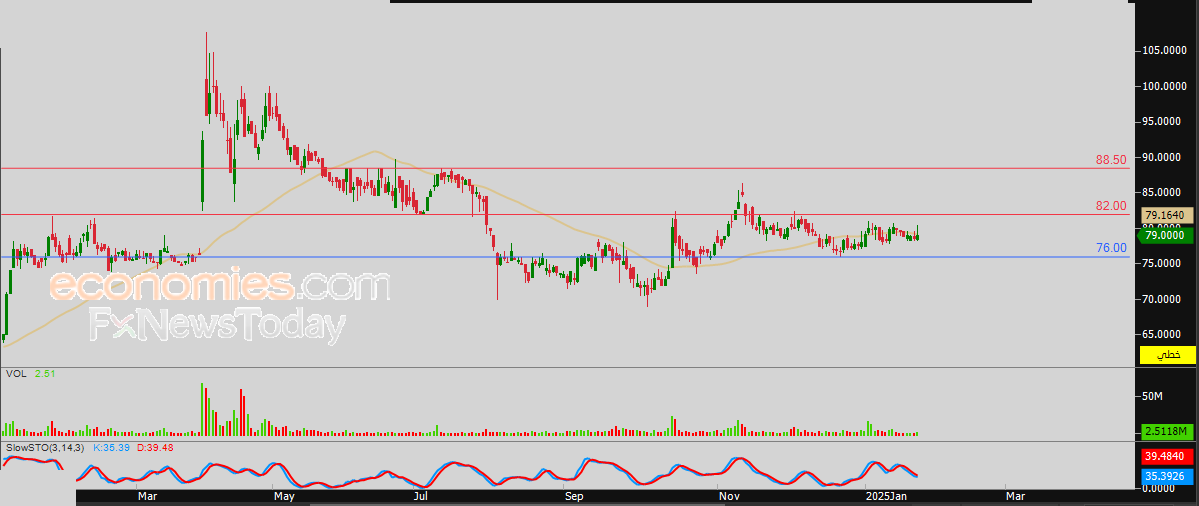The image size is (1199, 506).
Task: Click the 2025Jan date axis label
Action: coord(886,497)
